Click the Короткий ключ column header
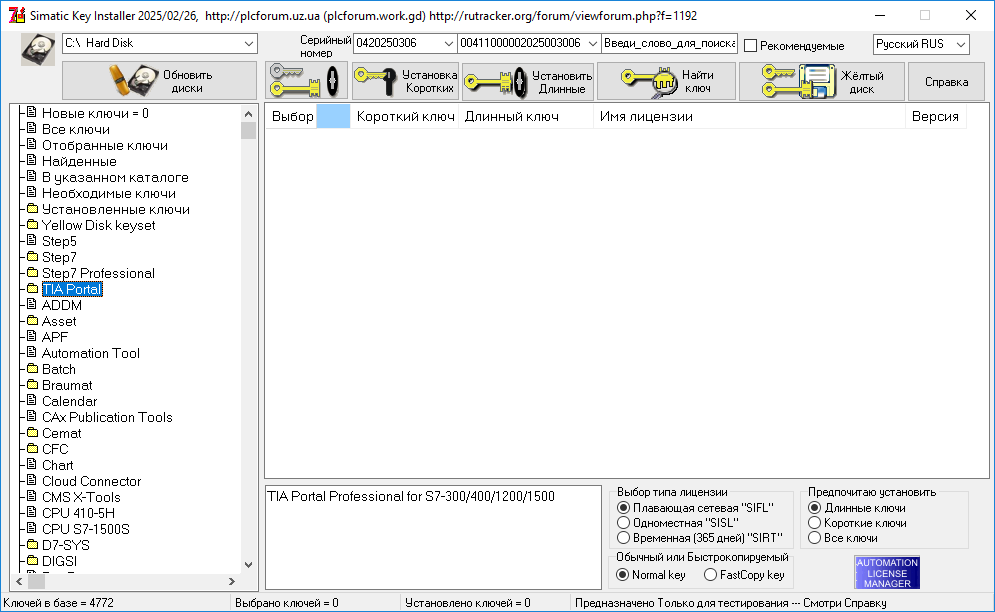This screenshot has width=995, height=612. pyautogui.click(x=405, y=116)
